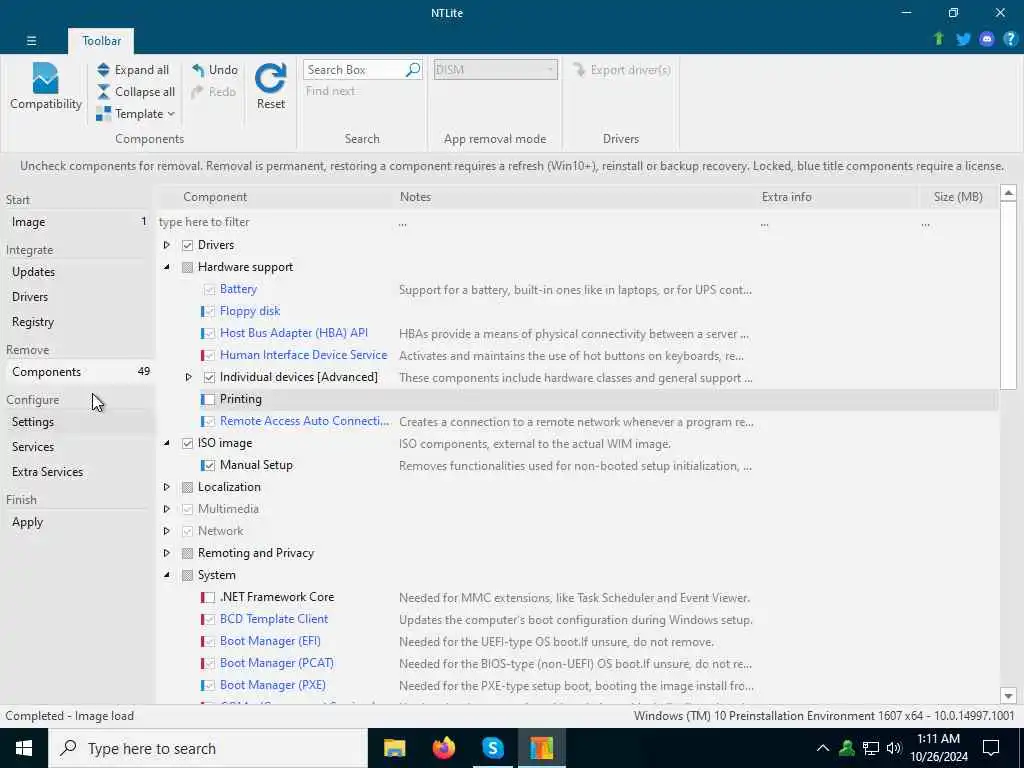Select Boot Manager (PXE) component

click(x=272, y=684)
